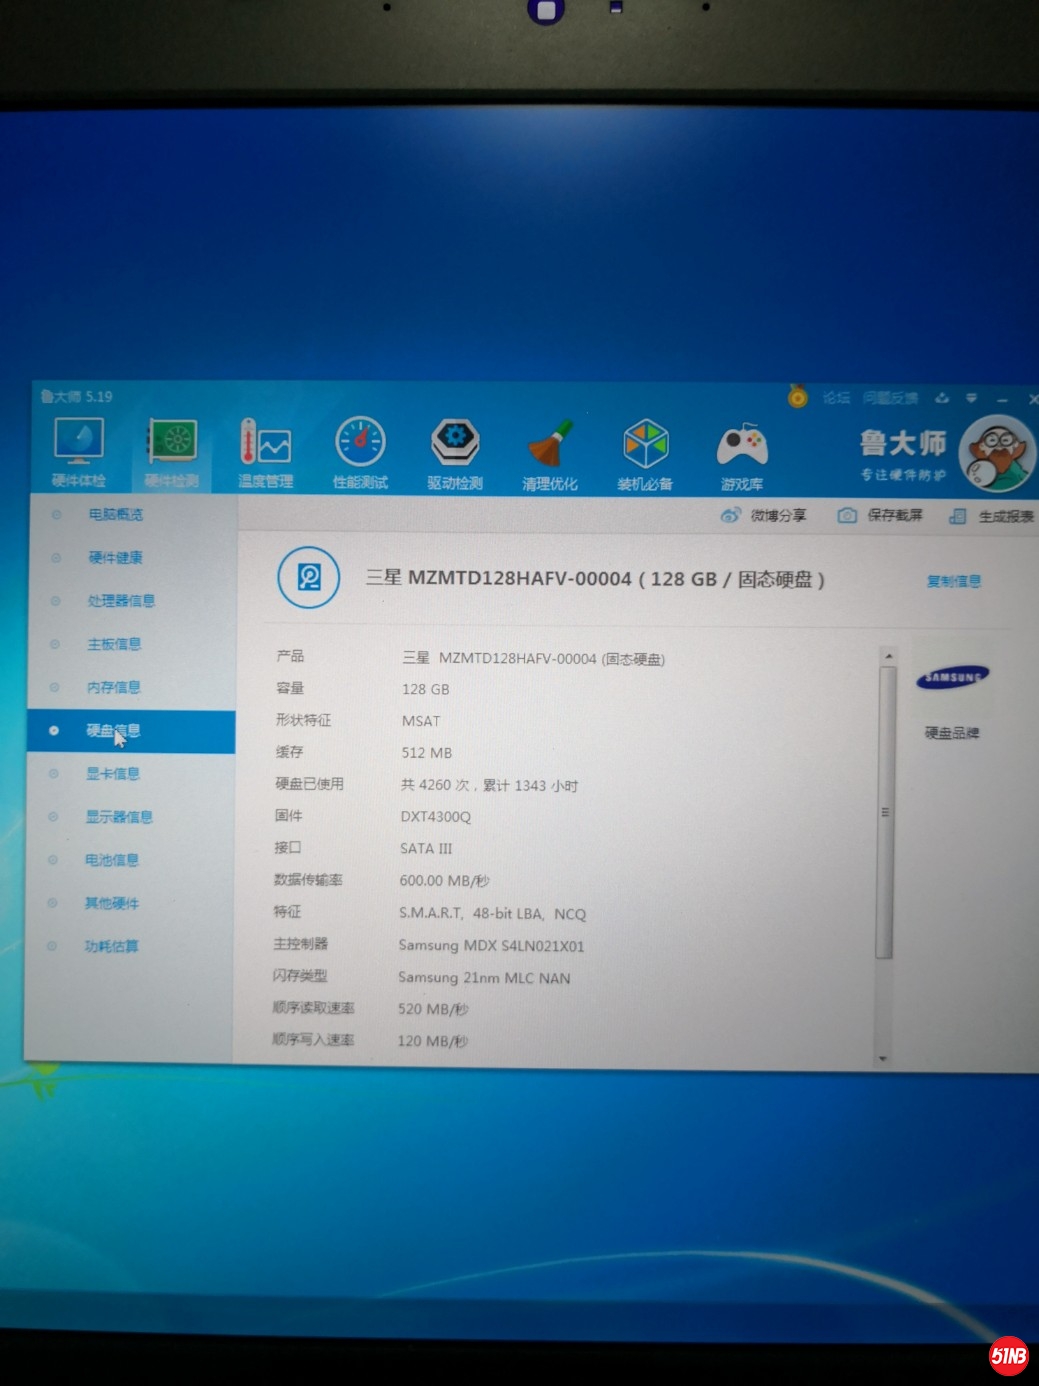Open 装机必备 cube icon
The height and width of the screenshot is (1386, 1039).
645,455
